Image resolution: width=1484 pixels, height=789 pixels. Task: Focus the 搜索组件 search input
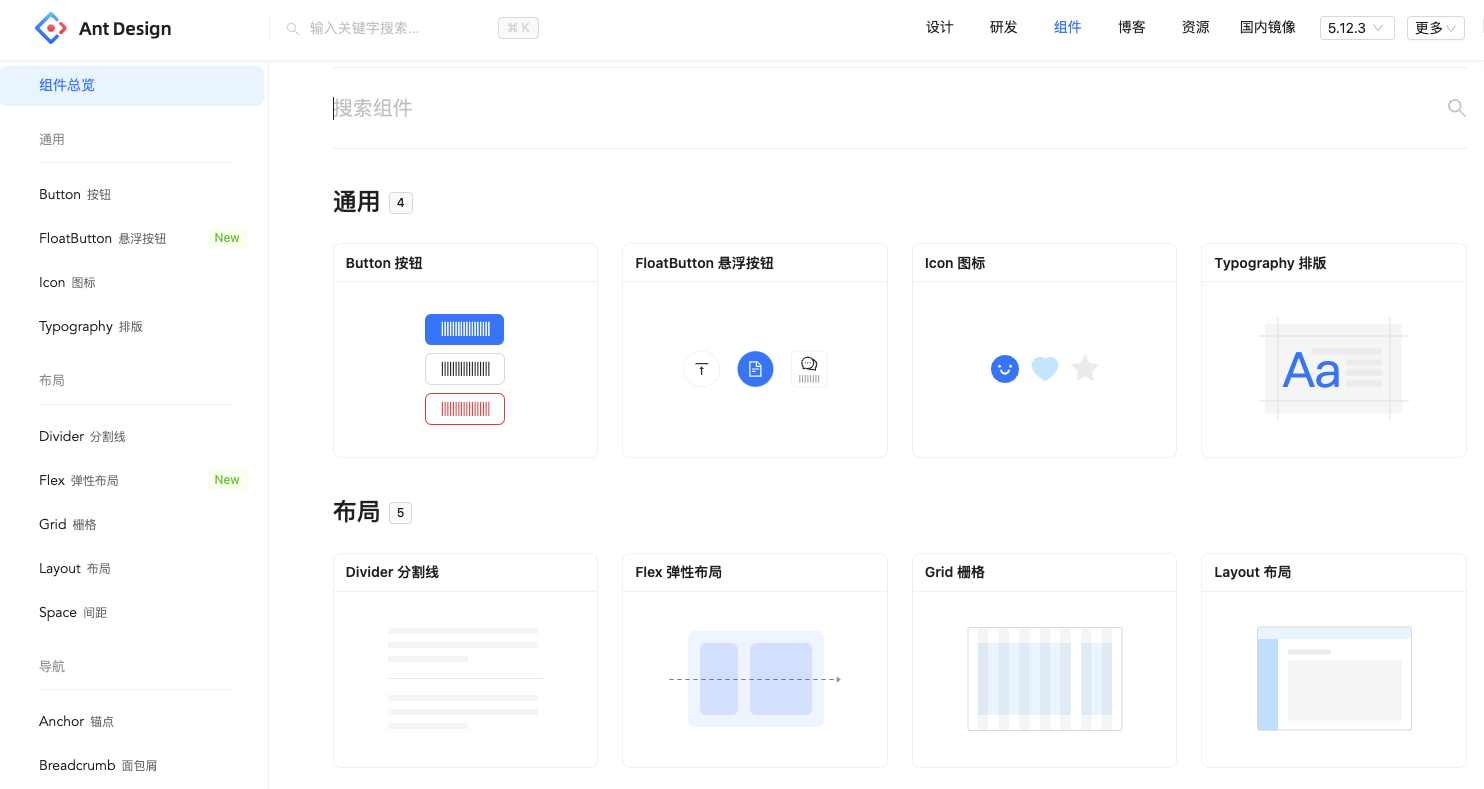pos(885,108)
